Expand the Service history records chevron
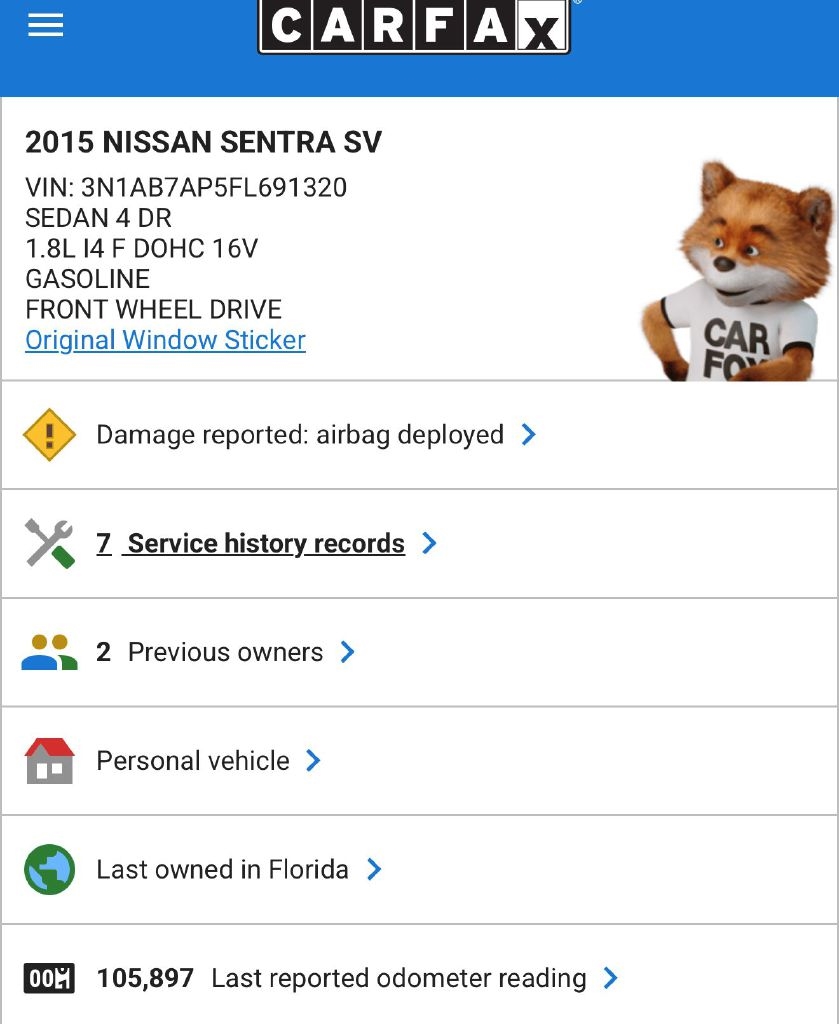Viewport: 839px width, 1024px height. (x=430, y=544)
